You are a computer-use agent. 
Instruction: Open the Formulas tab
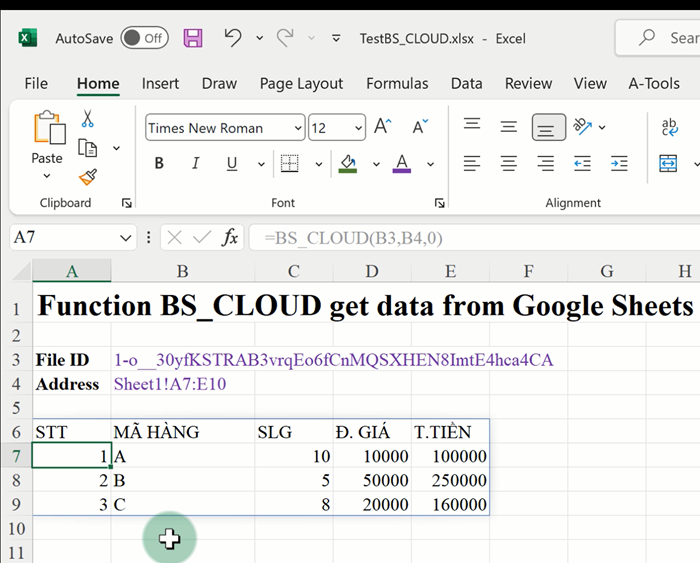click(x=397, y=83)
